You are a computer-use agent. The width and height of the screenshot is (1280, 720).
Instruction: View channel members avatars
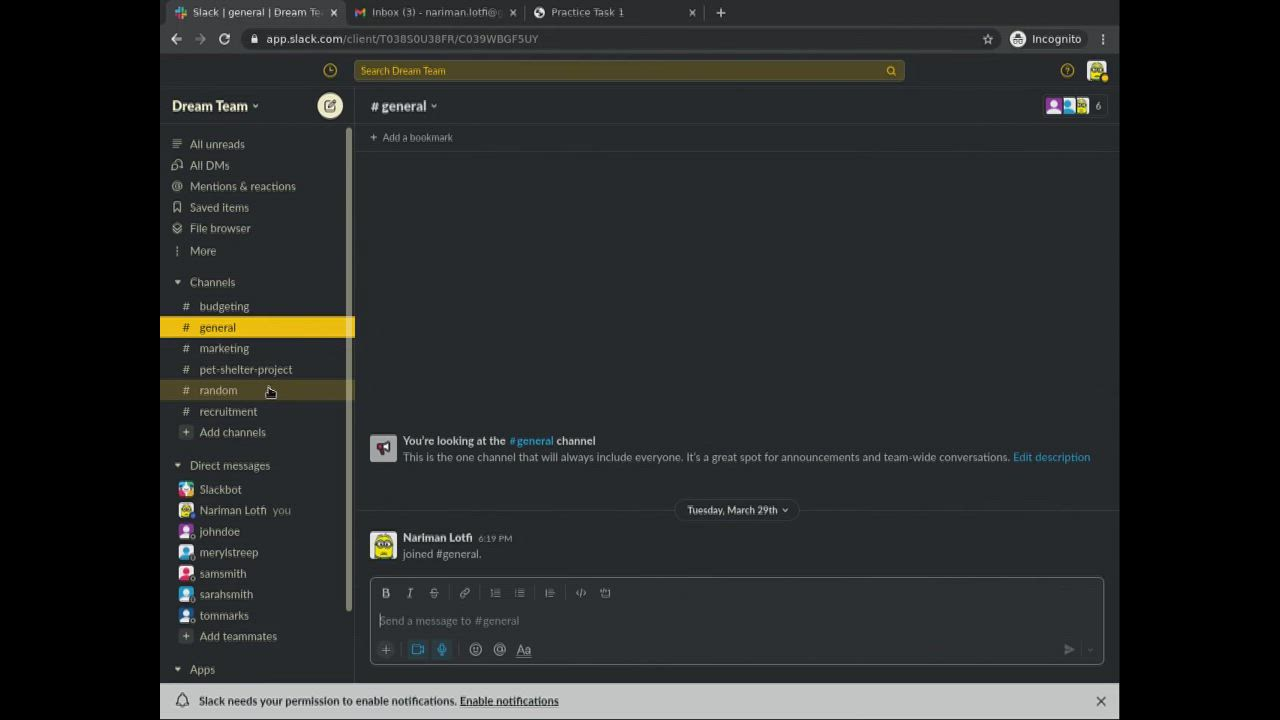coord(1074,106)
